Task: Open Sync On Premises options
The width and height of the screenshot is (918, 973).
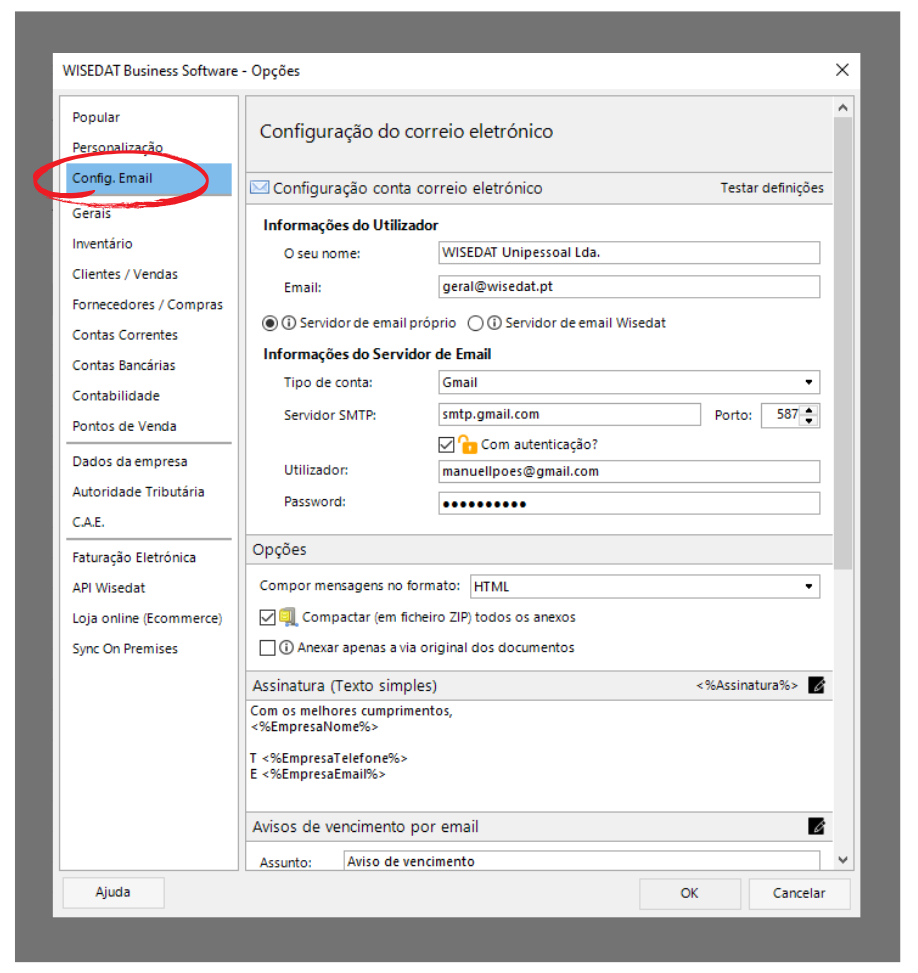Action: [125, 648]
